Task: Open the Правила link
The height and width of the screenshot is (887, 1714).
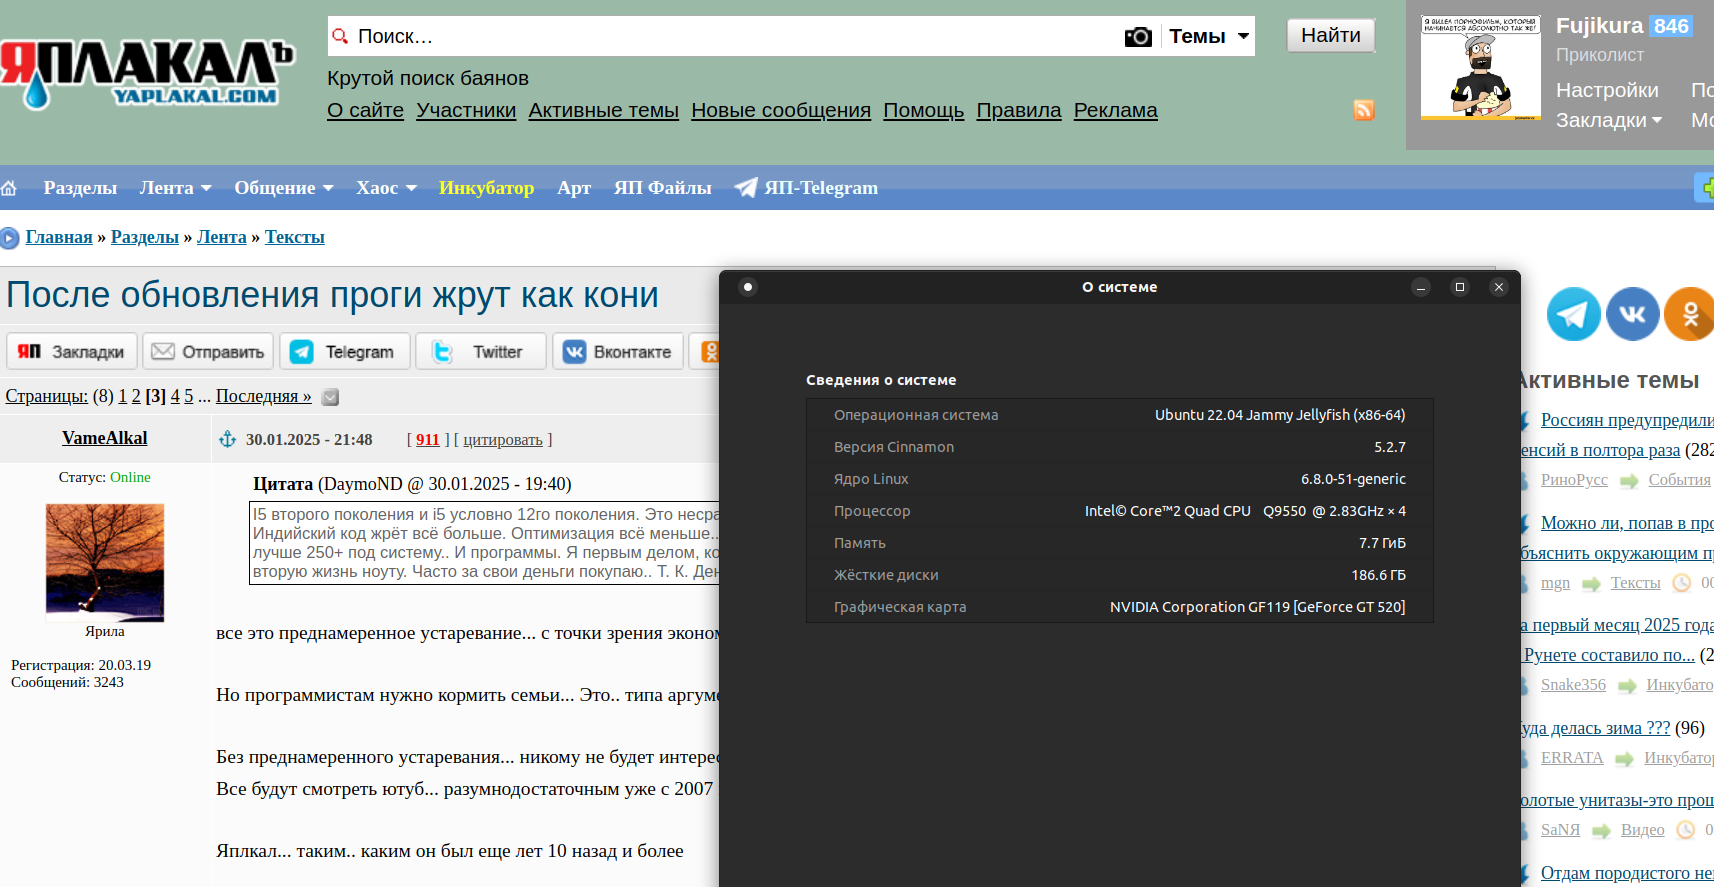Action: [x=1018, y=110]
